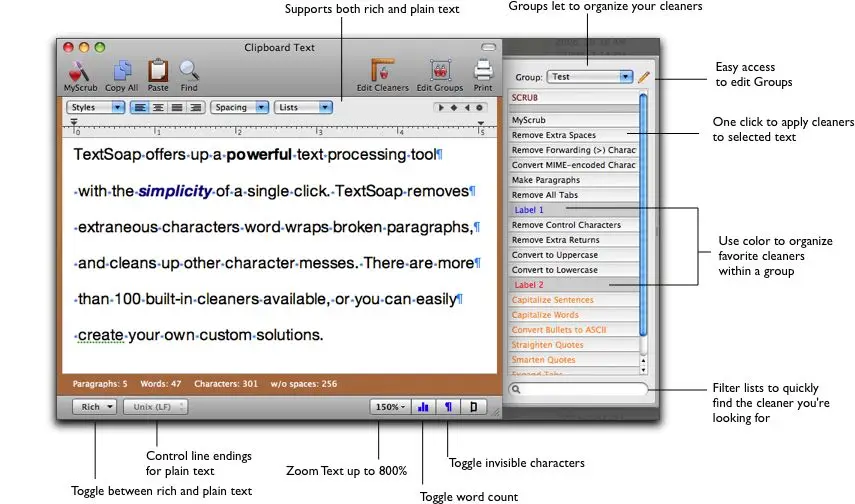Click the Characters: 301 status entry
855x504 pixels.
226,384
